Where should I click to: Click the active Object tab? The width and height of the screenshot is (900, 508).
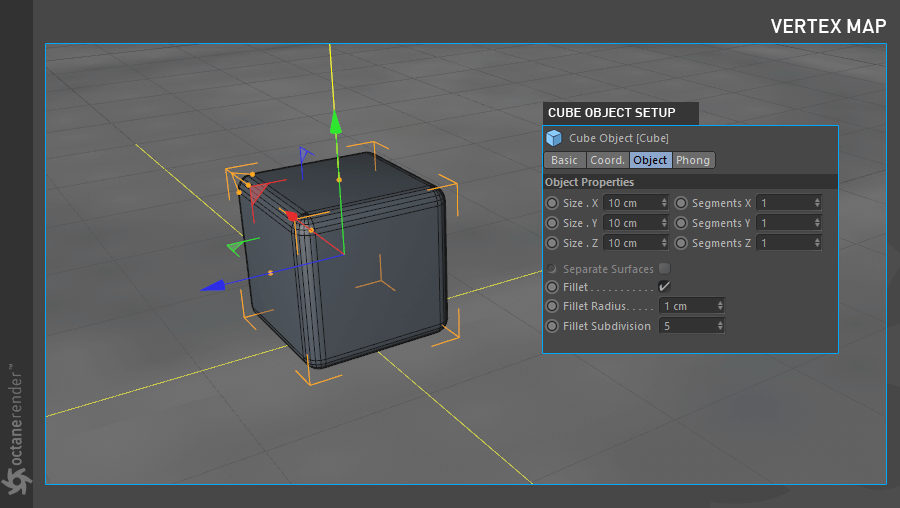click(650, 160)
